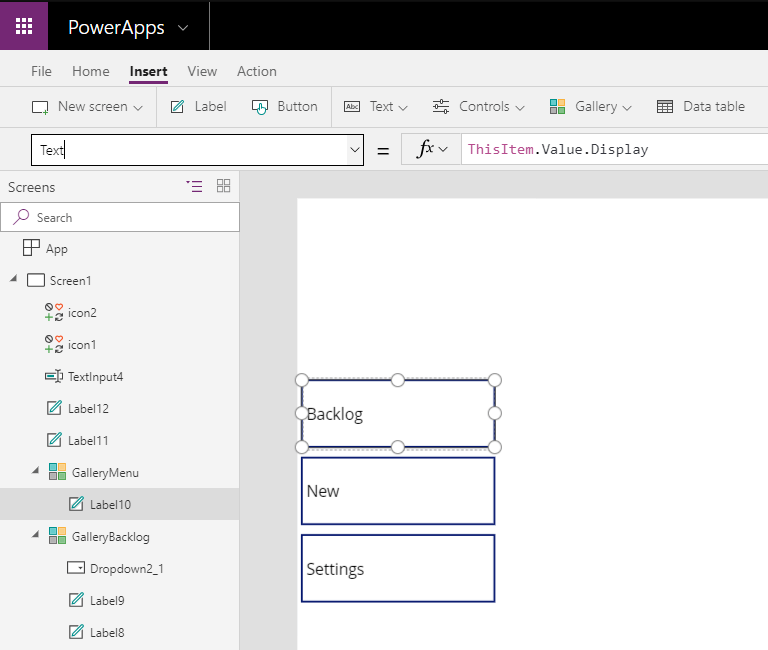This screenshot has width=768, height=650.
Task: Expand the New screen dropdown arrow
Action: 138,108
